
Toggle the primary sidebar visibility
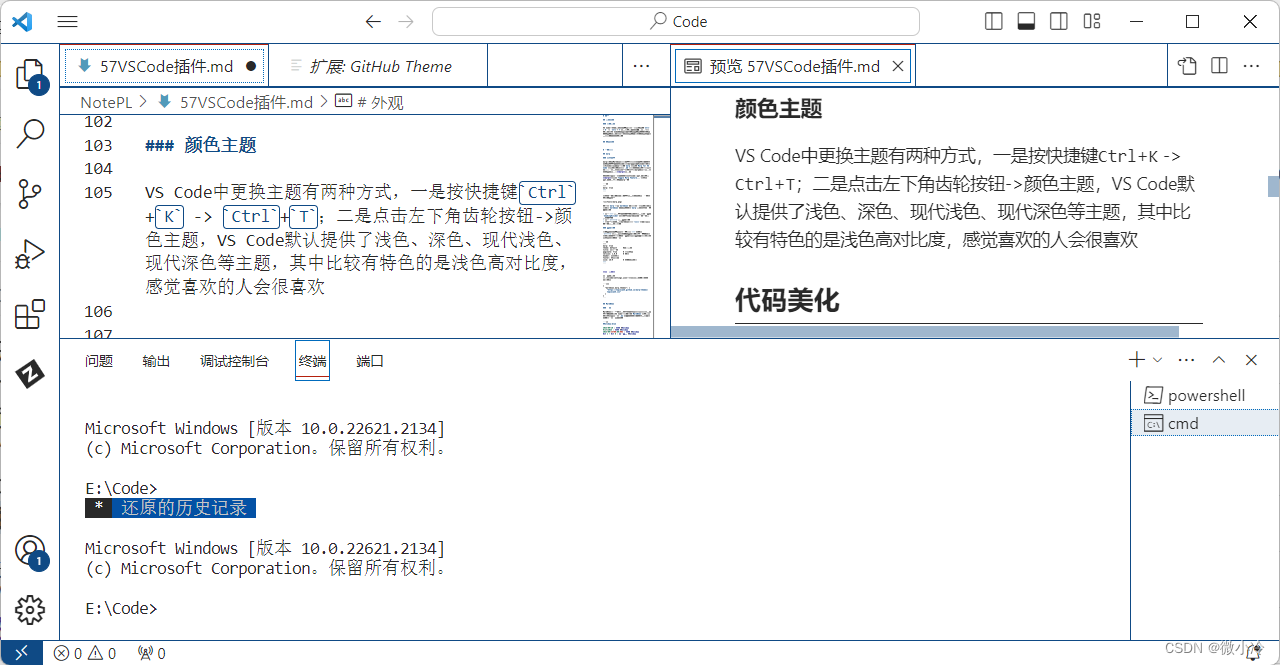(992, 20)
